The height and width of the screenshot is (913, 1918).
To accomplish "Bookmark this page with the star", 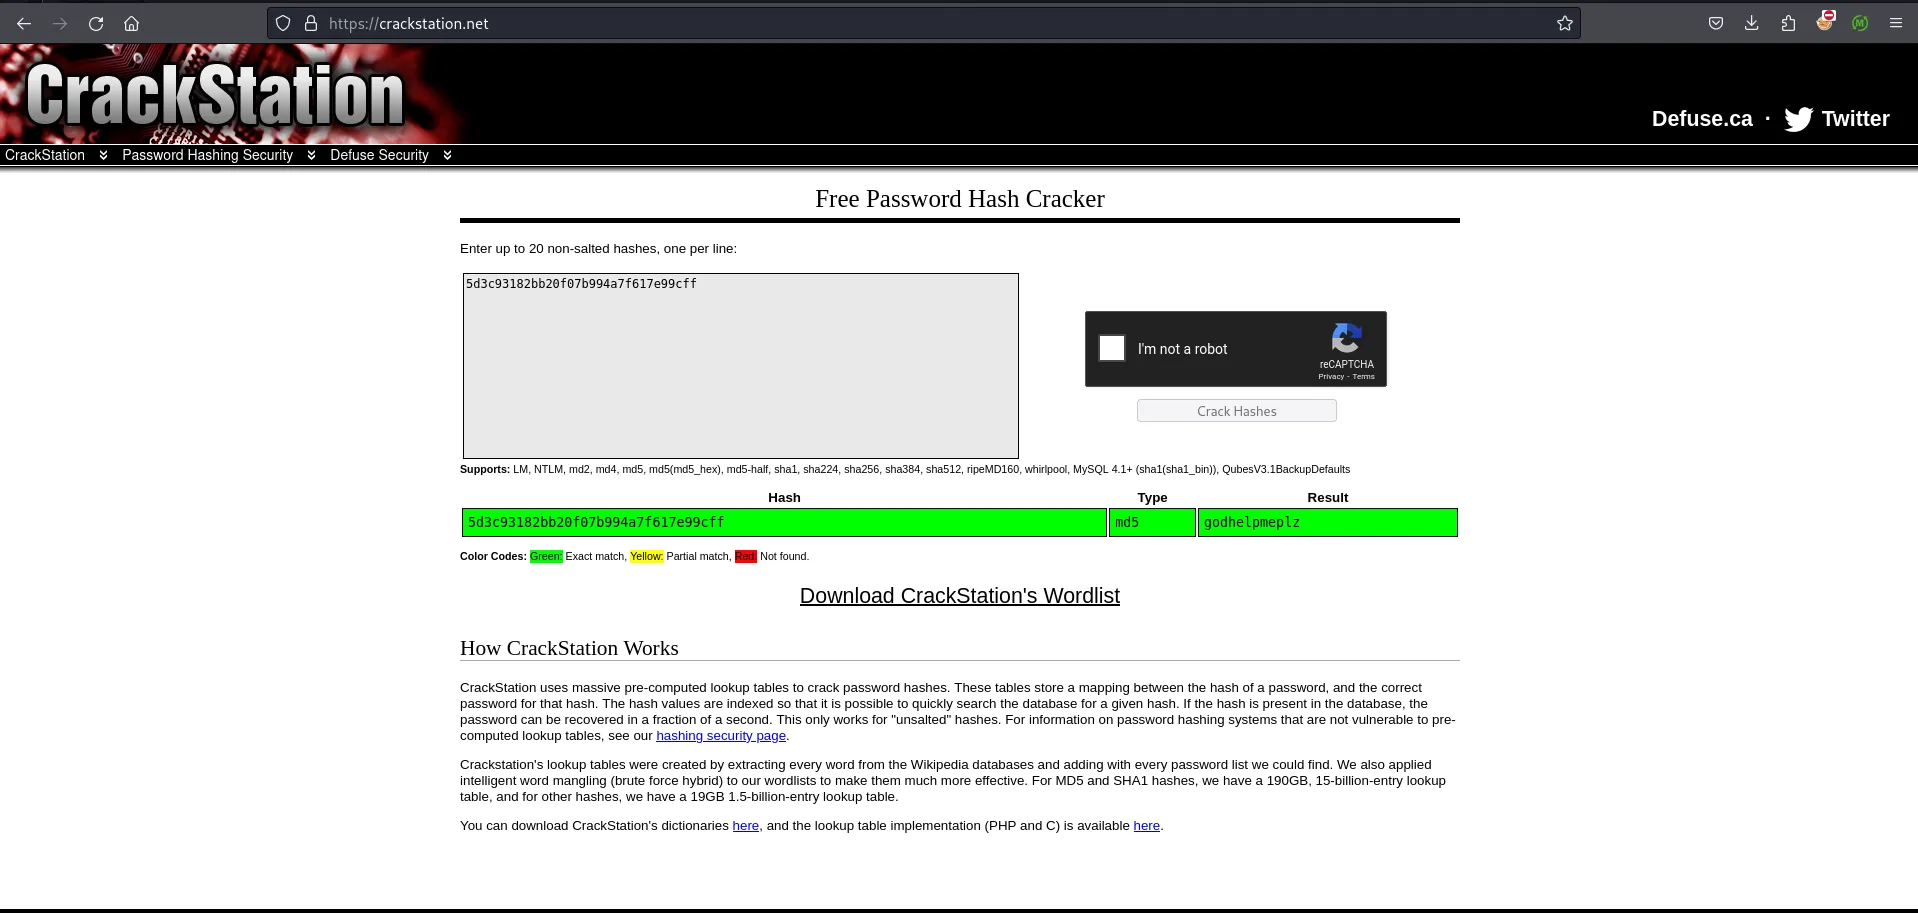I will (1565, 23).
